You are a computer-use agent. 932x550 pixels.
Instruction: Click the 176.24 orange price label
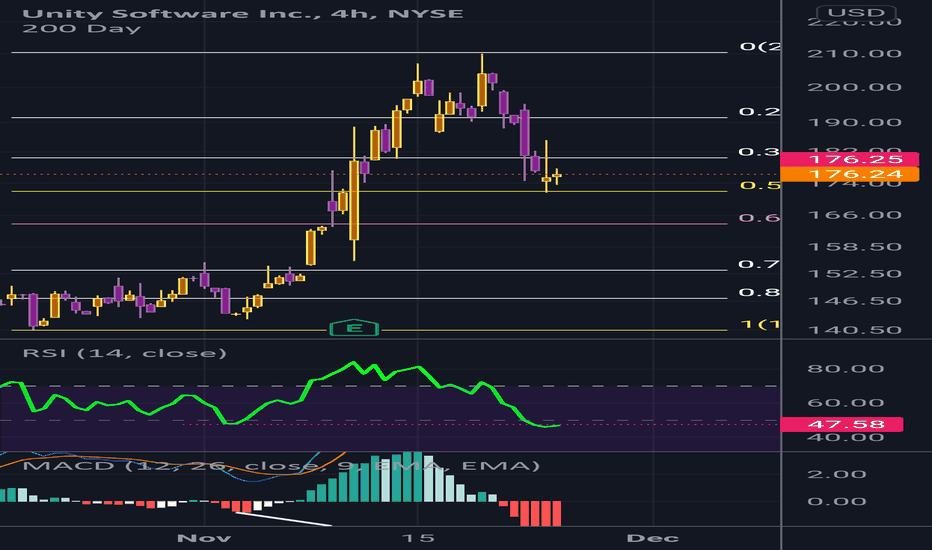(849, 174)
